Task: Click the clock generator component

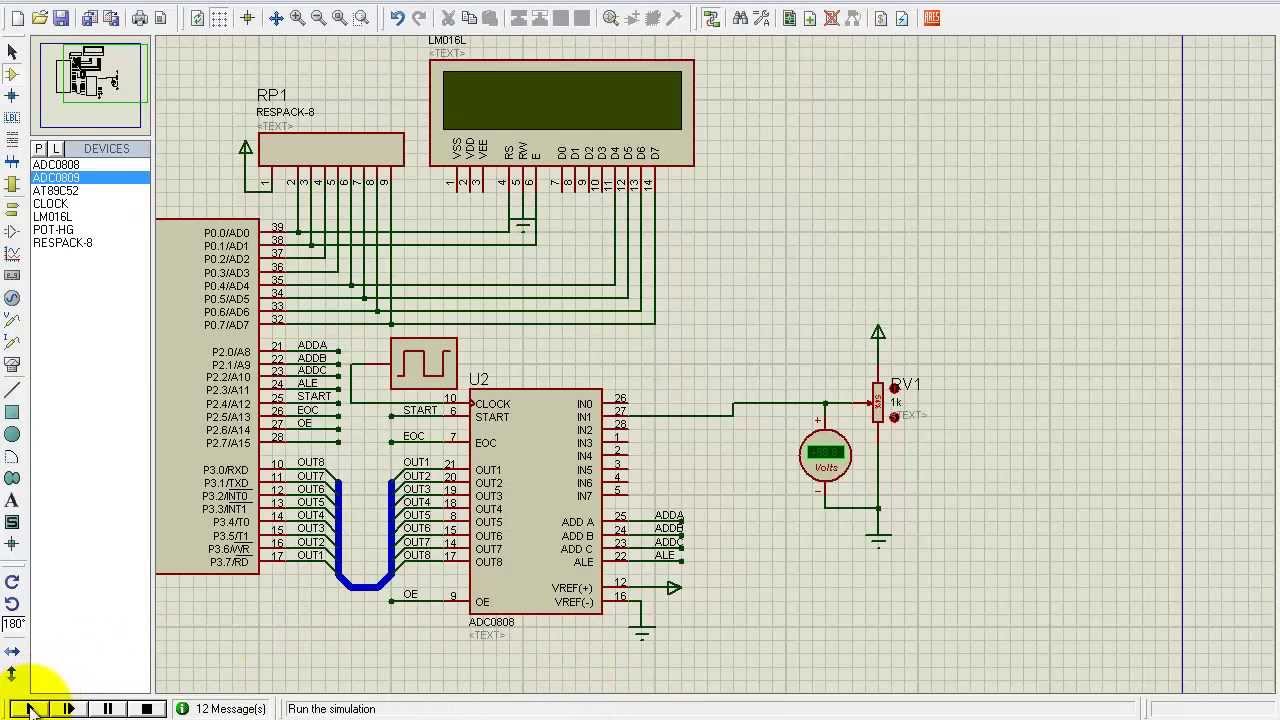Action: click(425, 363)
